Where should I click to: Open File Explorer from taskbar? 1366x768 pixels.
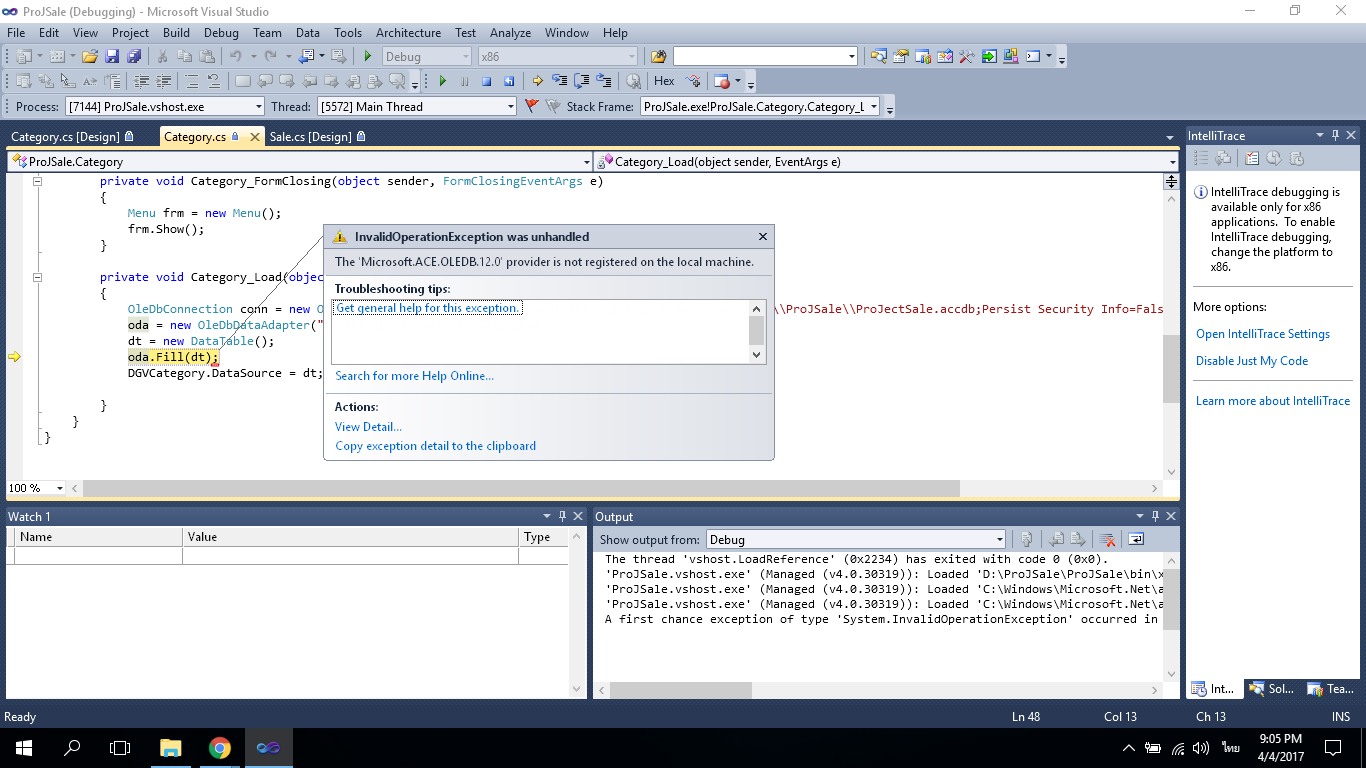tap(171, 747)
